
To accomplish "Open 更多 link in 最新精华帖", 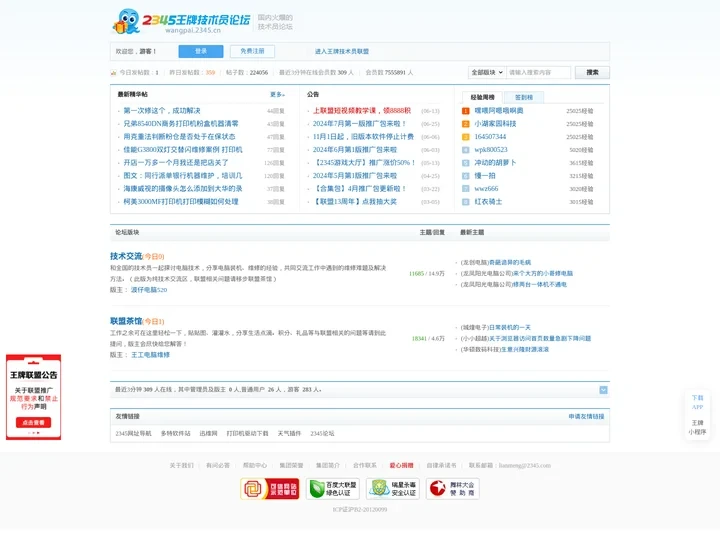I will (x=277, y=94).
